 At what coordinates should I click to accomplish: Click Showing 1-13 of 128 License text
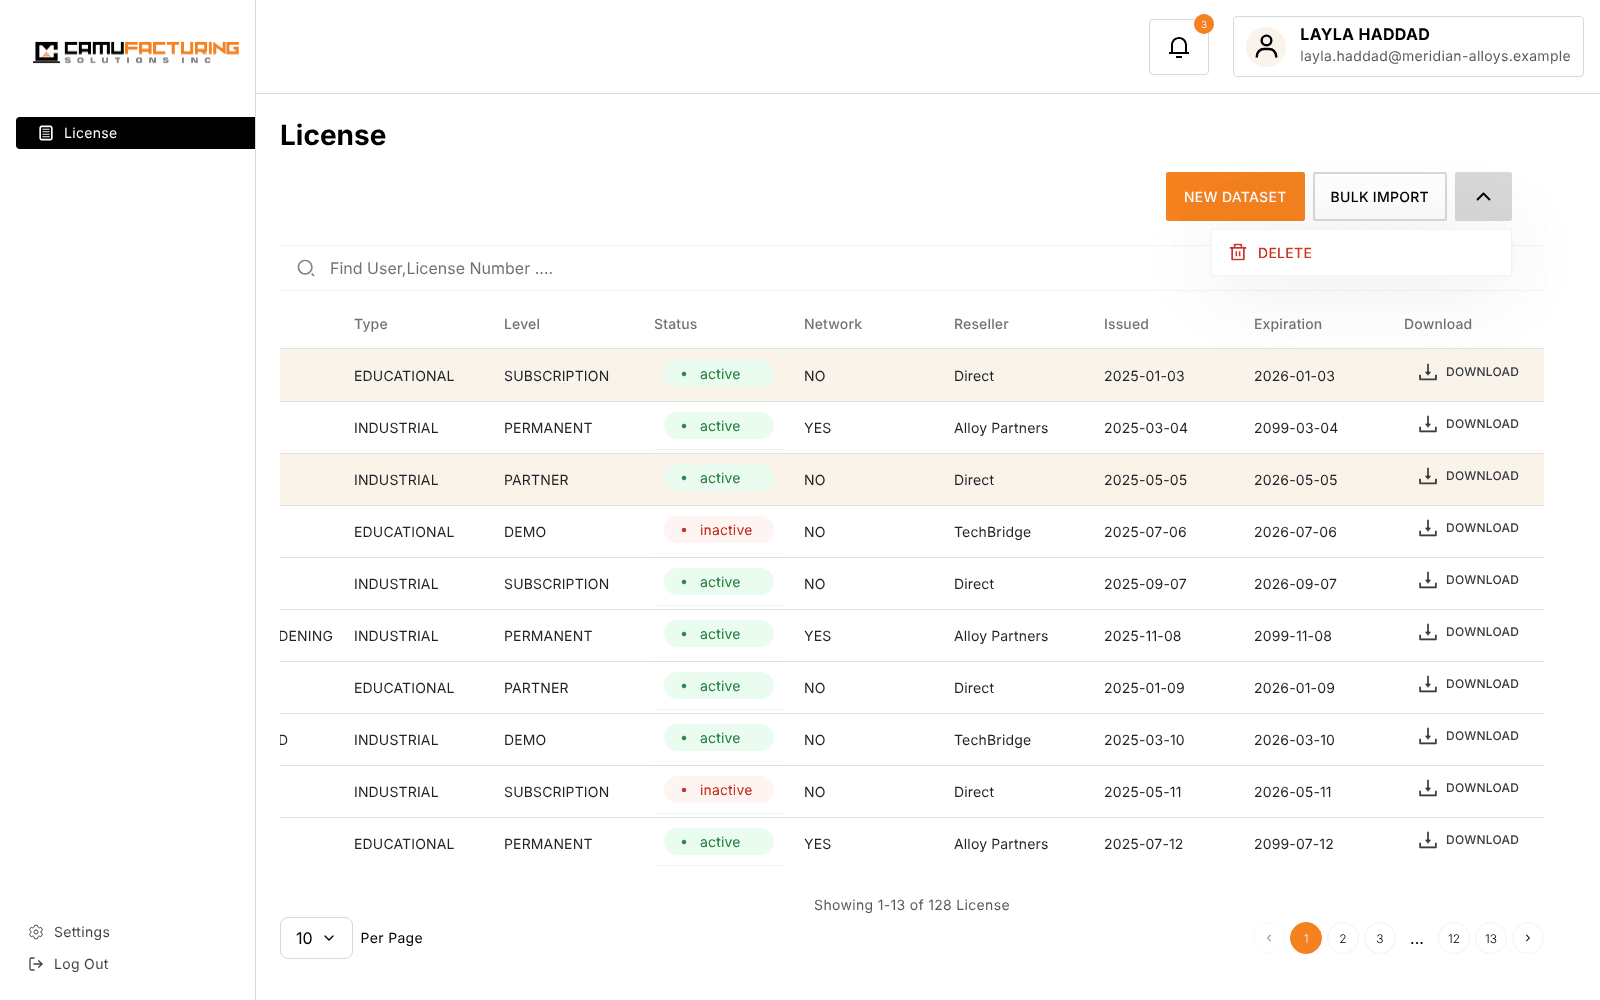pos(912,905)
